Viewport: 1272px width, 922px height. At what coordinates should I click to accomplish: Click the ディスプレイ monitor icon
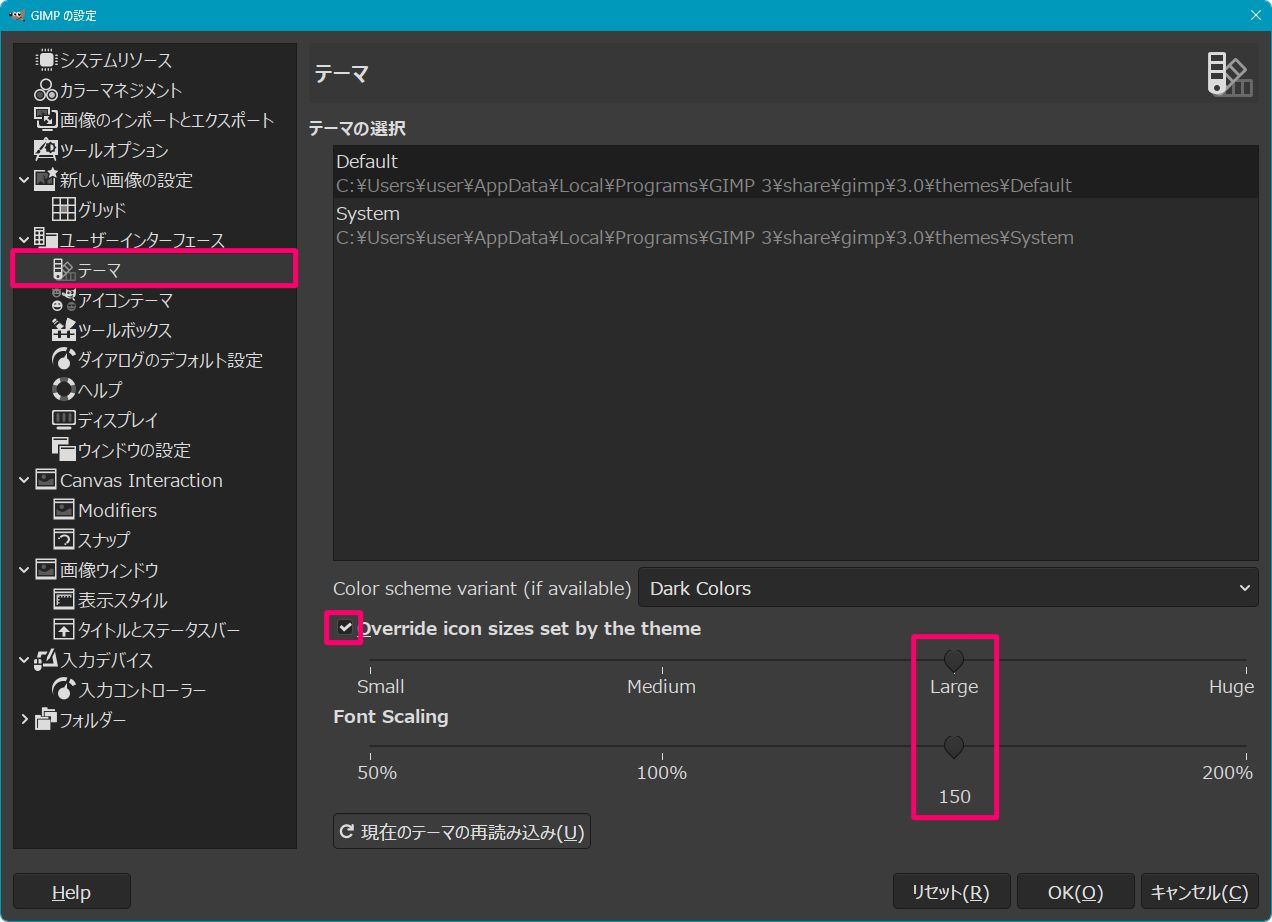click(64, 420)
